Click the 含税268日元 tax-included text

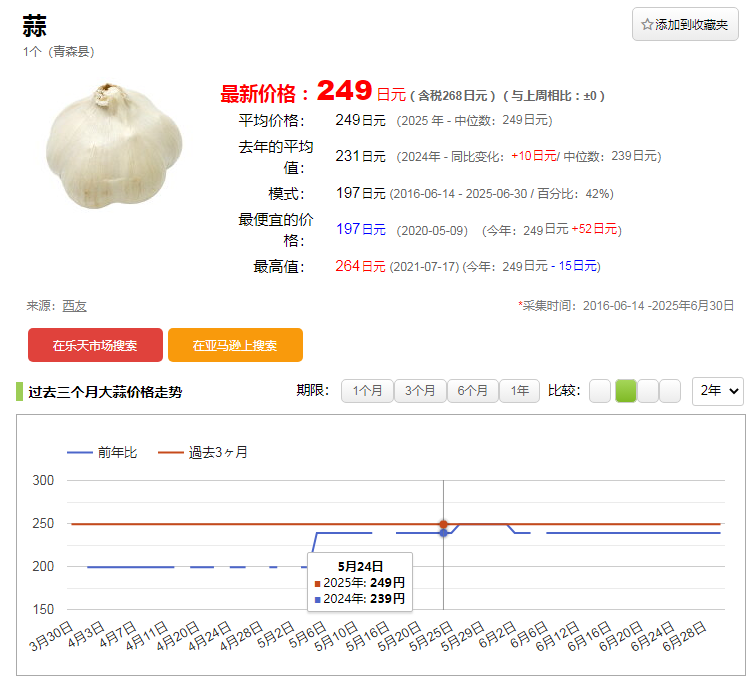tap(453, 96)
